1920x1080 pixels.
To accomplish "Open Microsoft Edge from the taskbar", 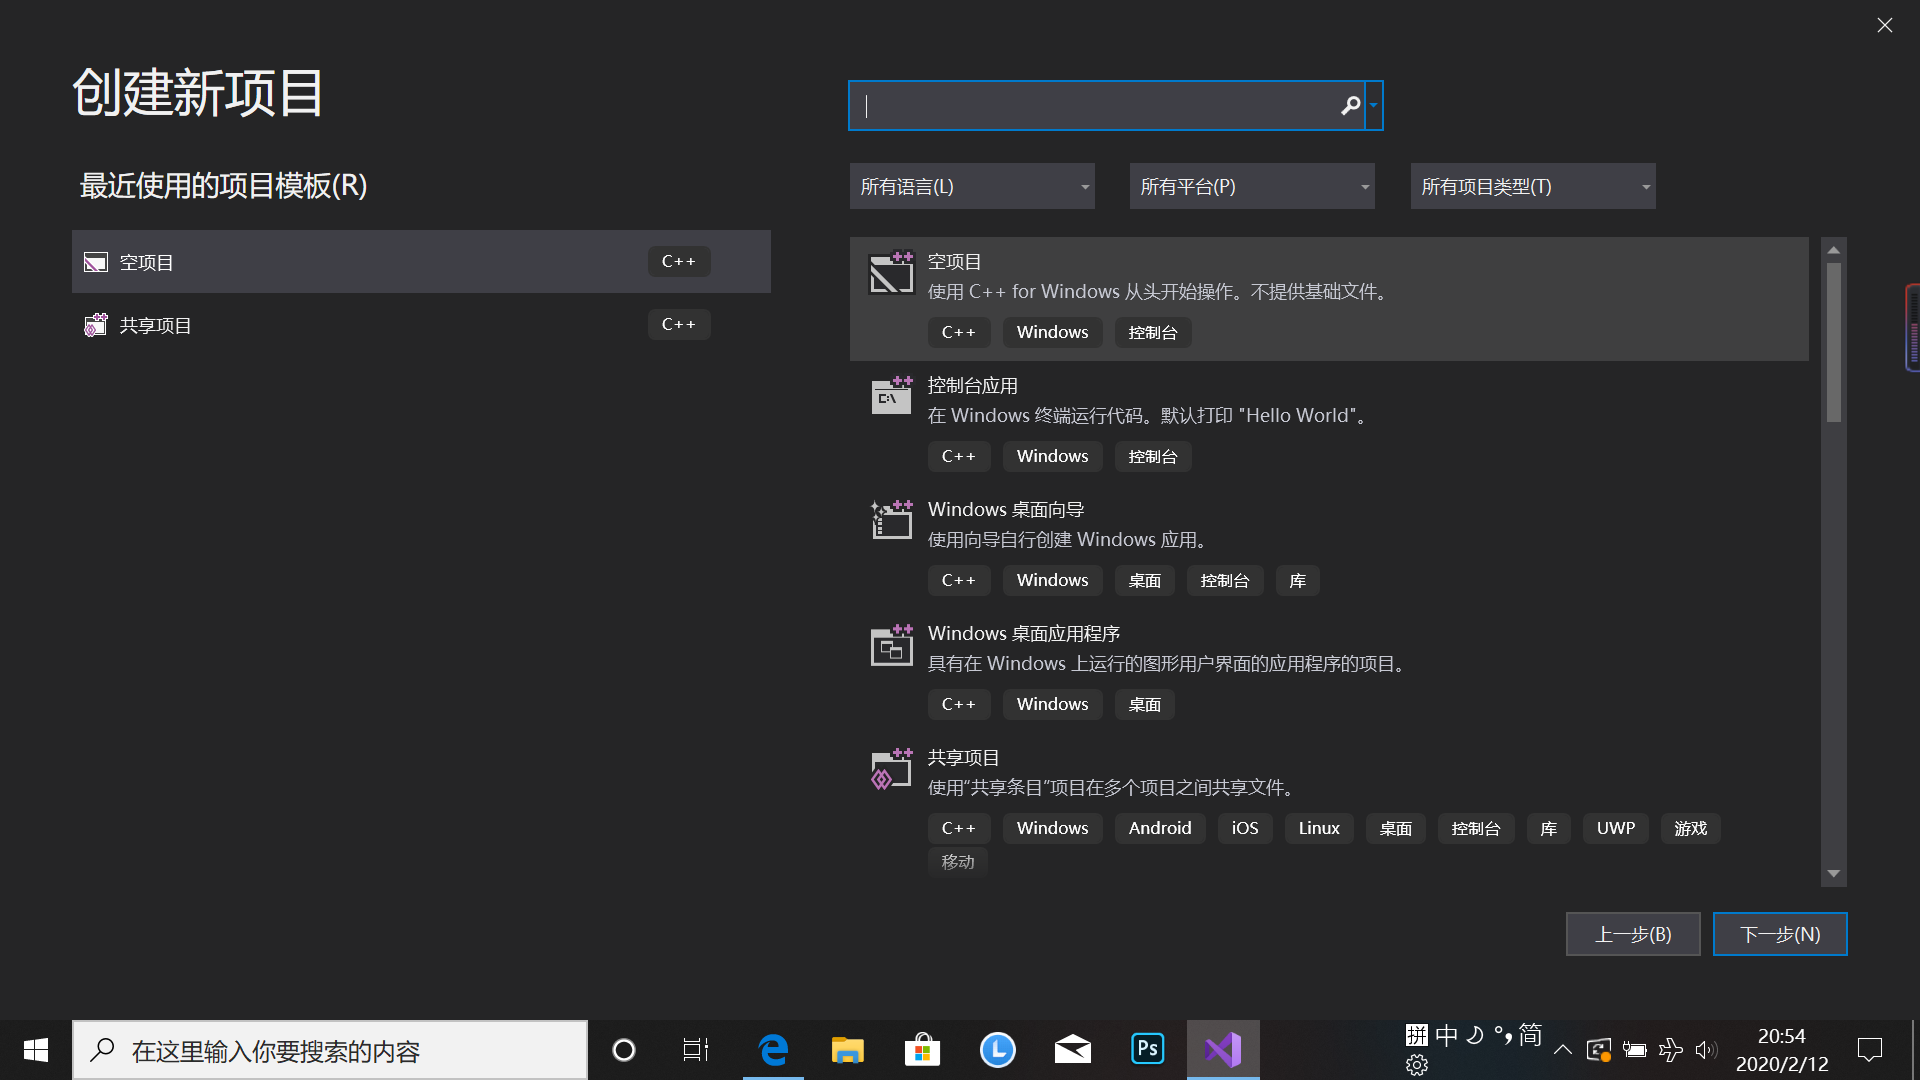I will (773, 1049).
